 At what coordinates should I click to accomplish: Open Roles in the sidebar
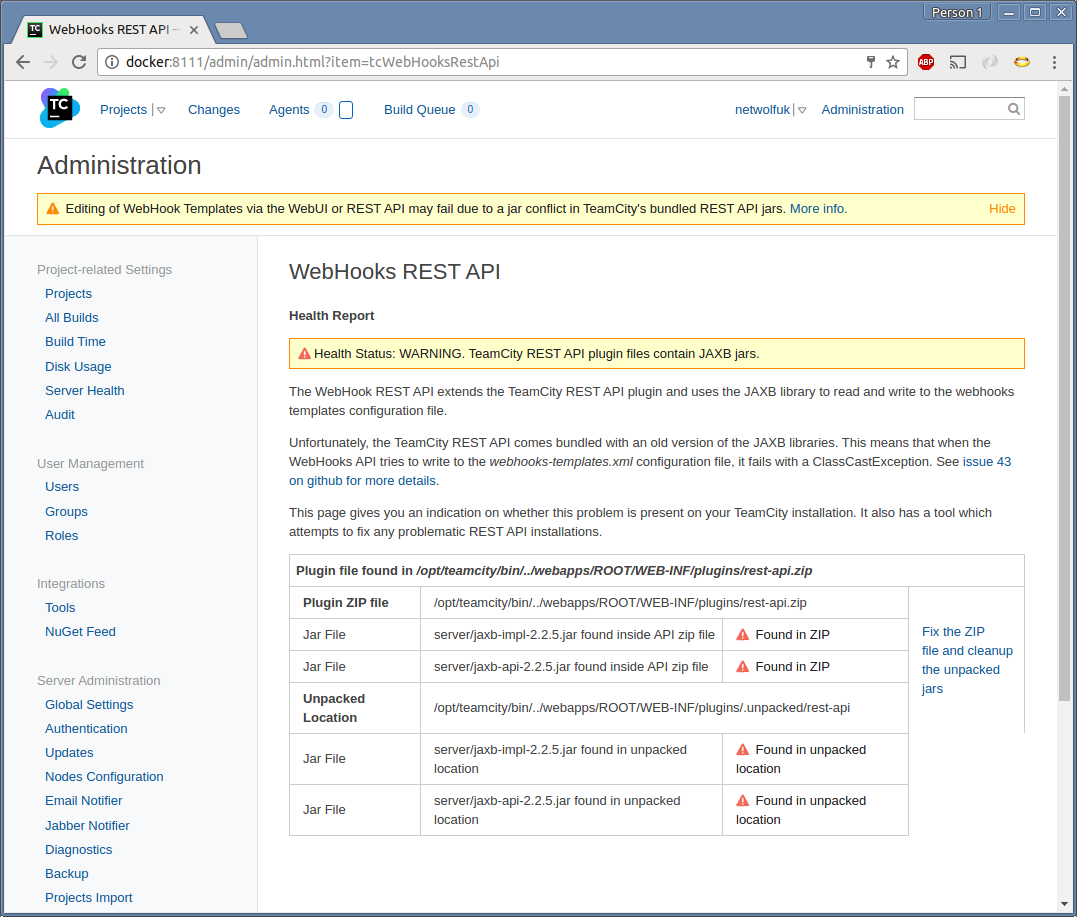click(61, 536)
